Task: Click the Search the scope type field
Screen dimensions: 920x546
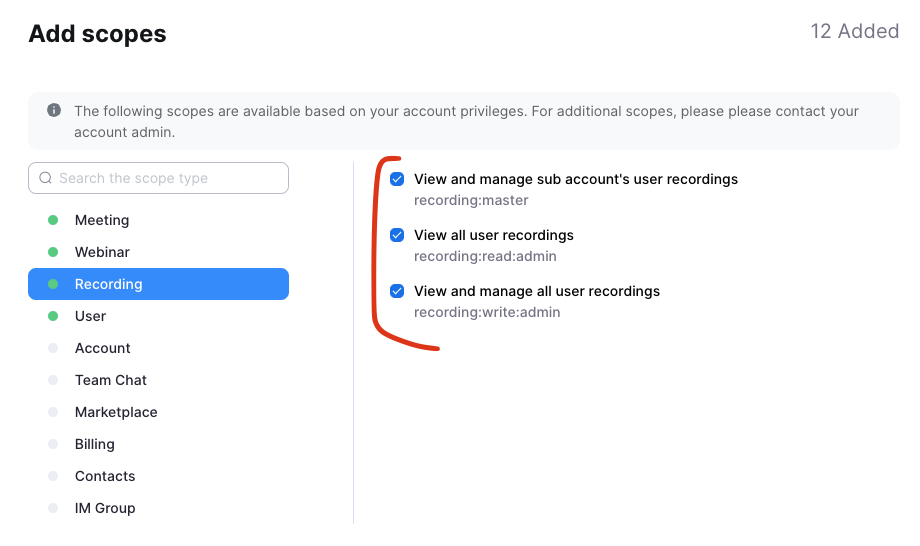Action: [x=158, y=178]
